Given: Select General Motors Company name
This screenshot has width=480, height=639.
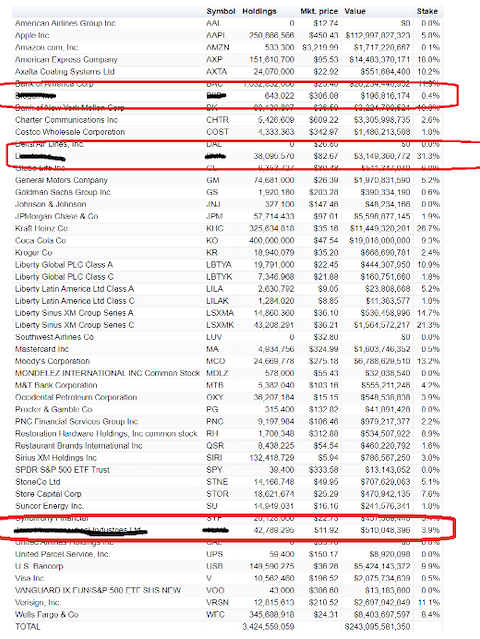Looking at the screenshot, I should tap(61, 180).
